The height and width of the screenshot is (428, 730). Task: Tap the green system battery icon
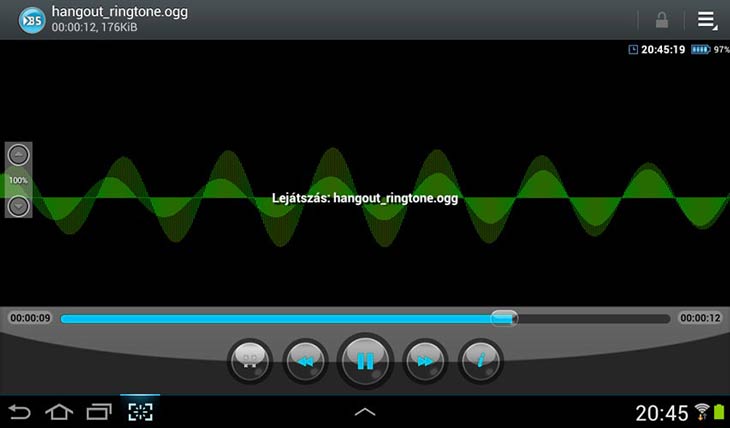tap(719, 412)
